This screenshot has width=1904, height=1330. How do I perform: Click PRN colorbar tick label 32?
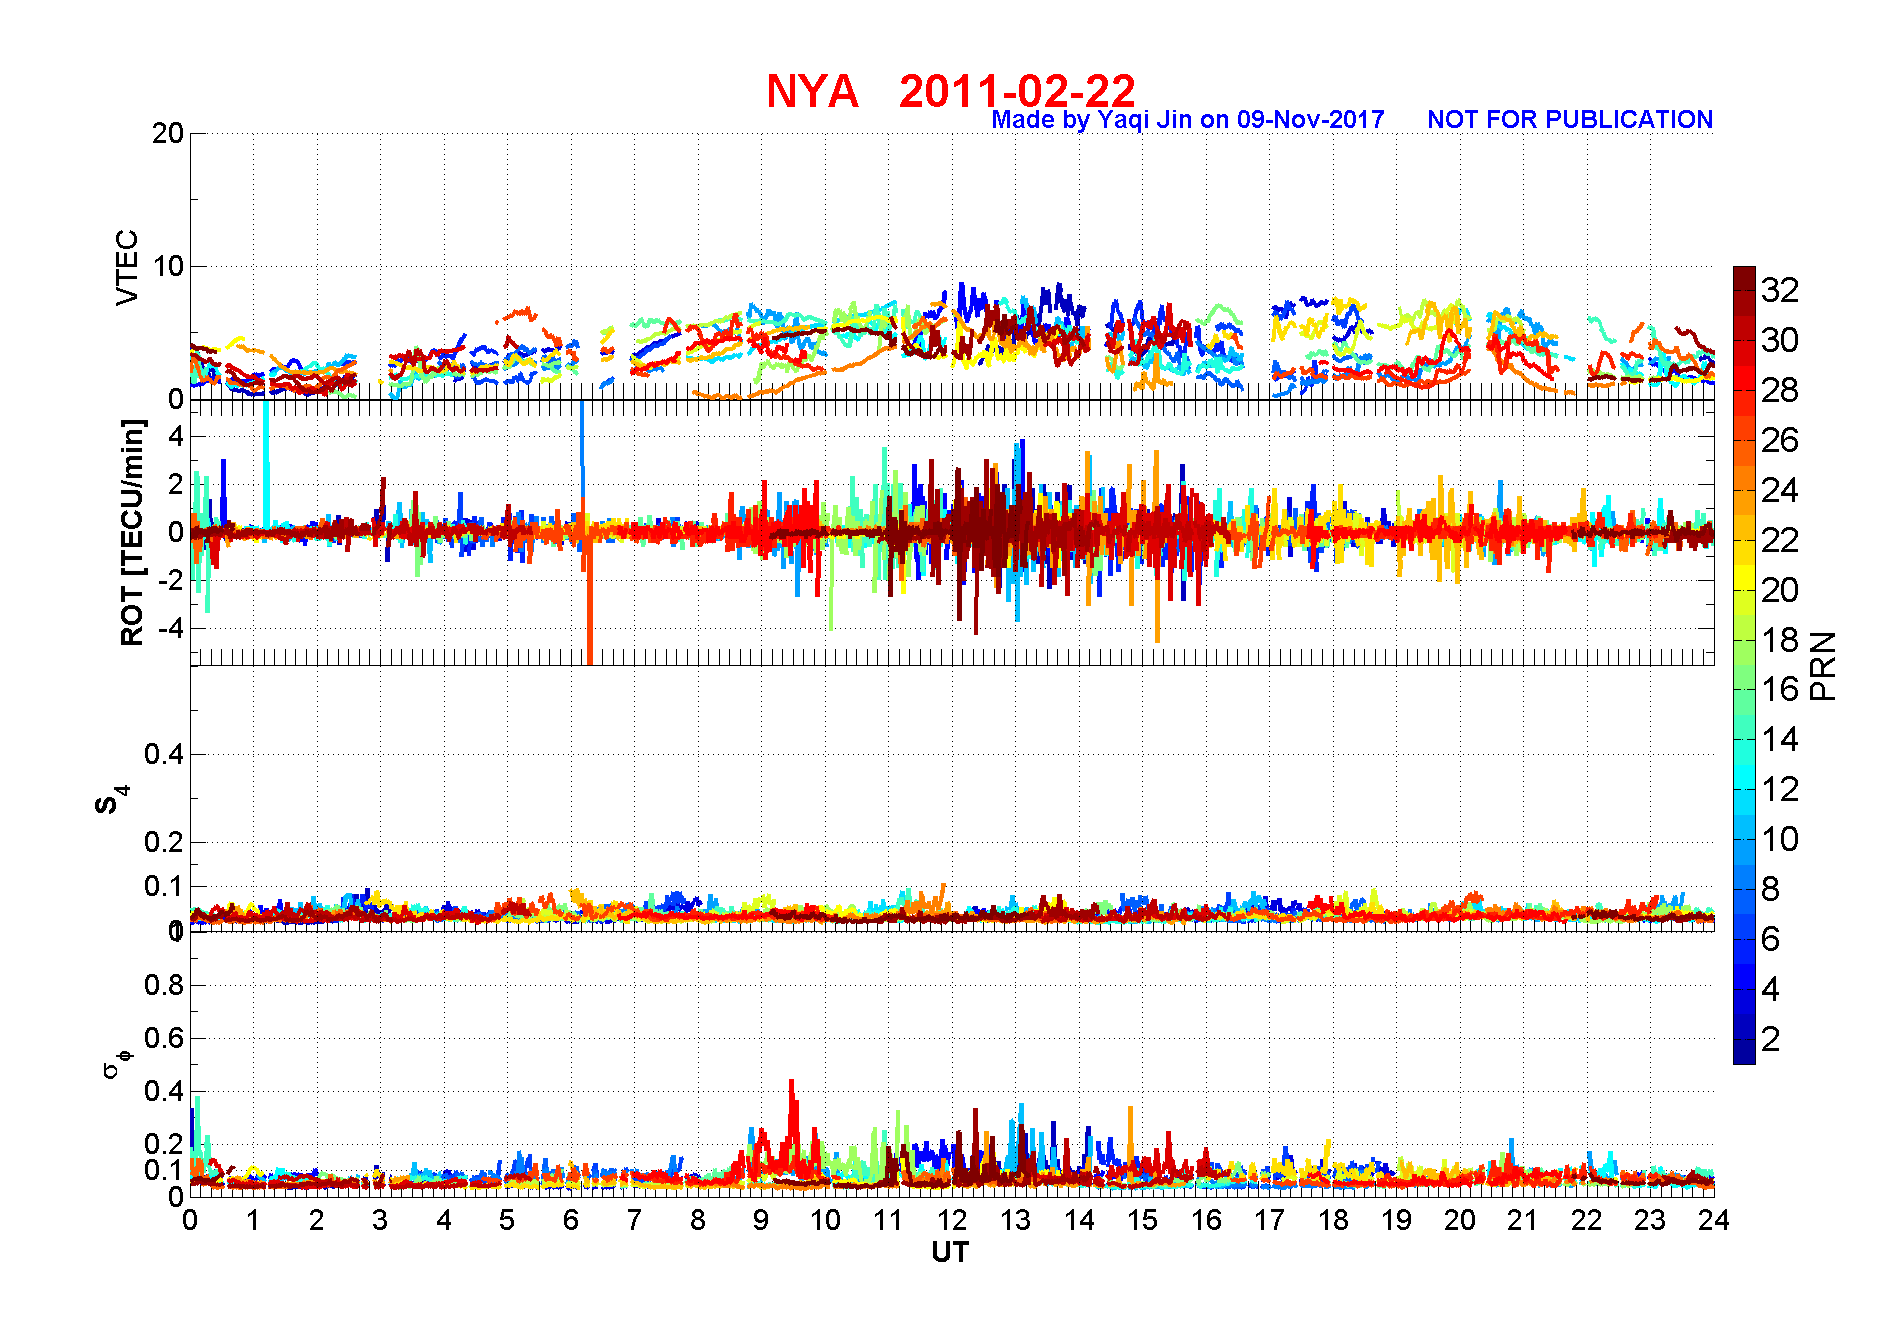point(1780,290)
